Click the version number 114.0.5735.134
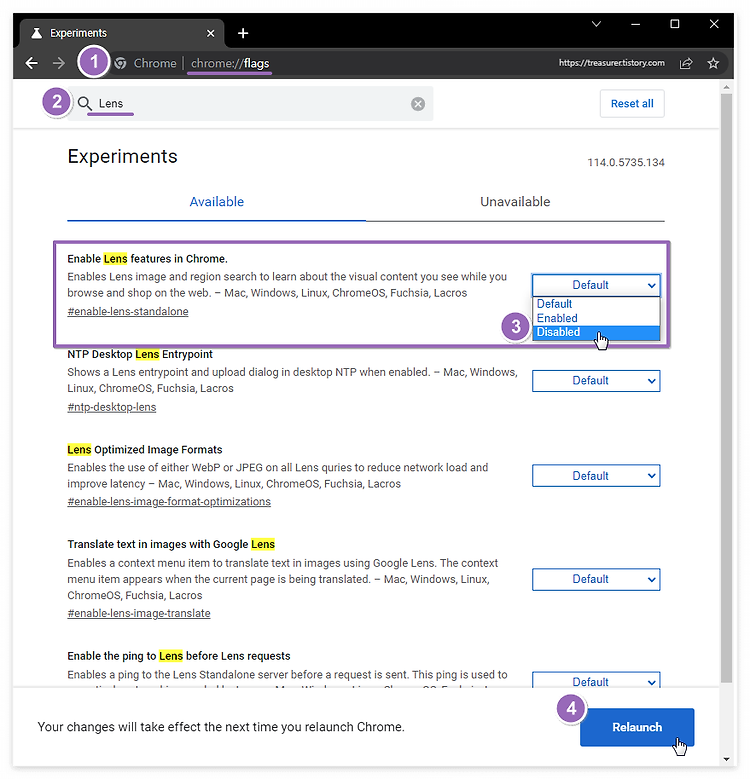This screenshot has width=750, height=779. point(626,162)
